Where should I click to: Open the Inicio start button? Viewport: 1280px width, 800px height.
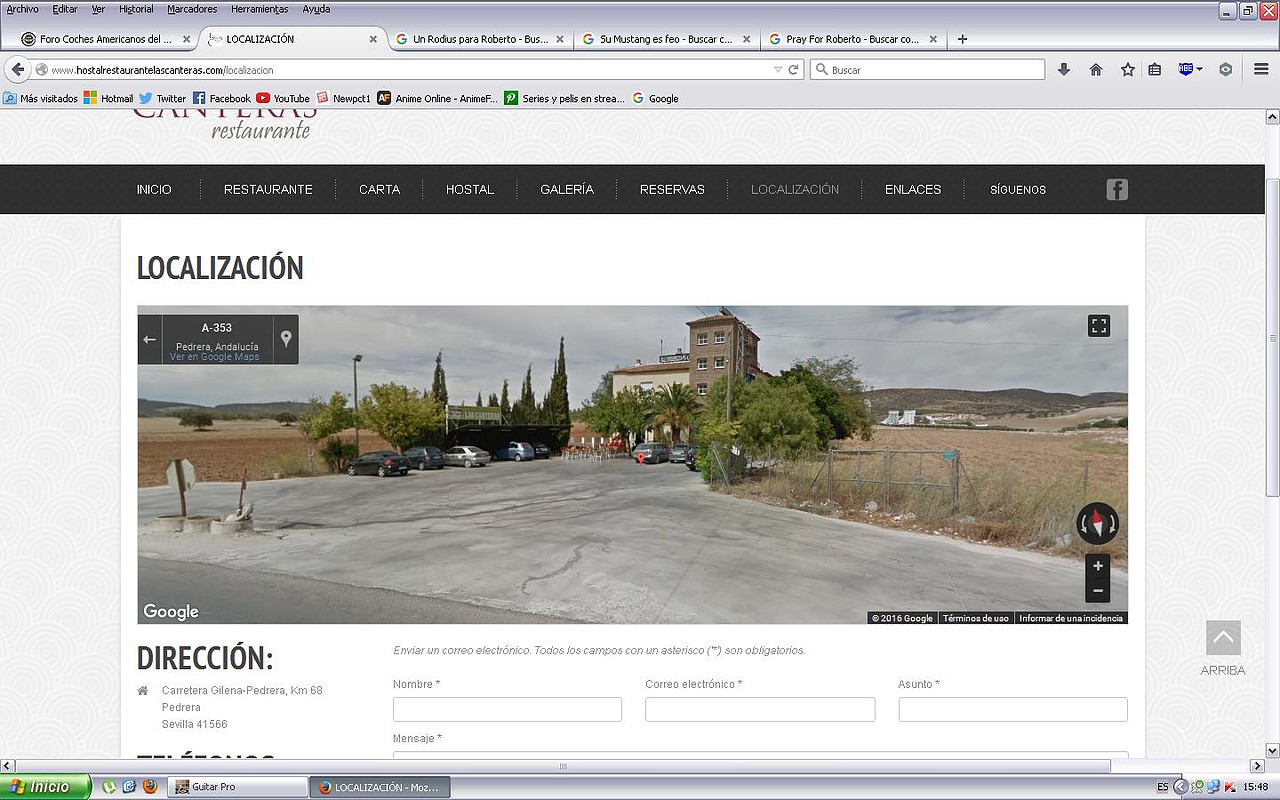(46, 787)
